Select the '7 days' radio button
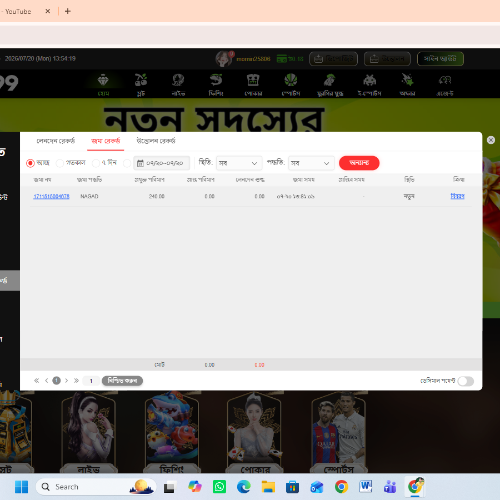500x500 pixels. click(x=96, y=163)
